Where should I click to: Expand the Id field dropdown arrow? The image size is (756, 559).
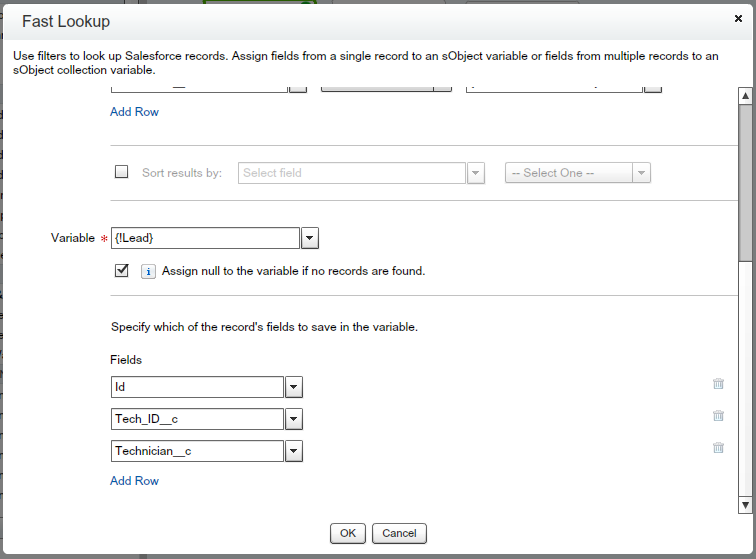pos(294,387)
